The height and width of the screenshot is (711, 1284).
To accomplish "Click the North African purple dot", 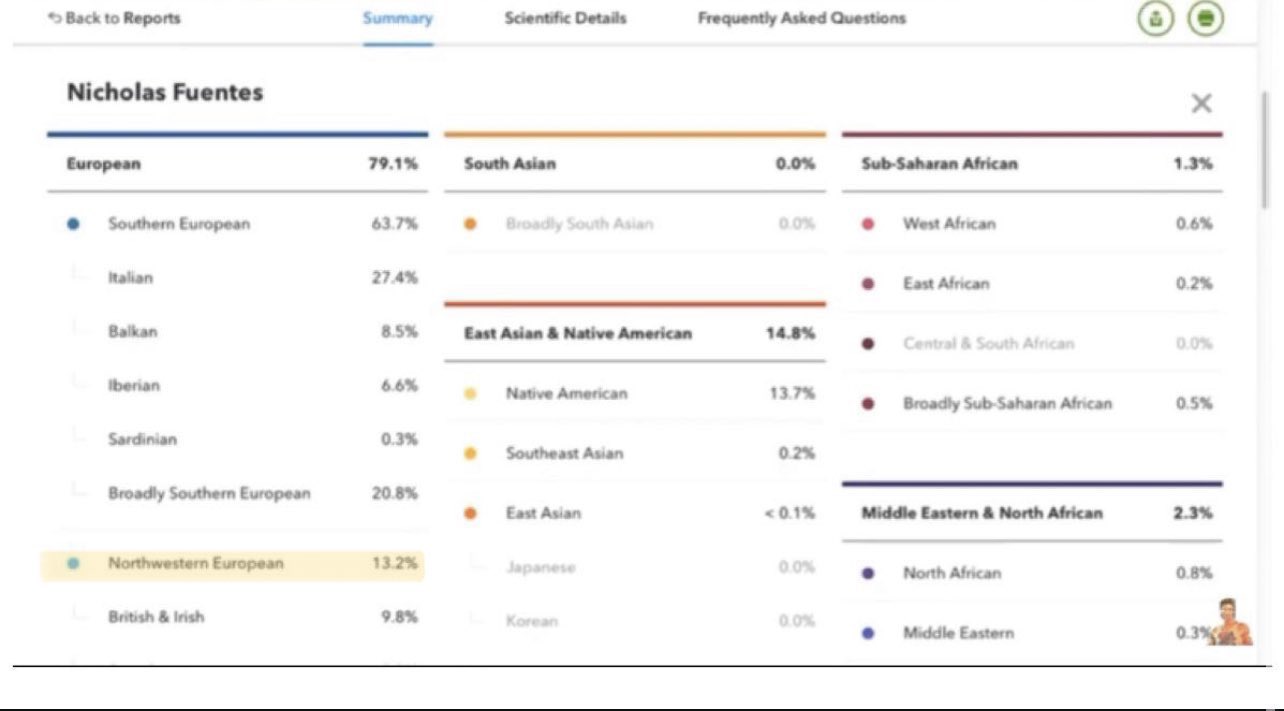I will tap(868, 574).
